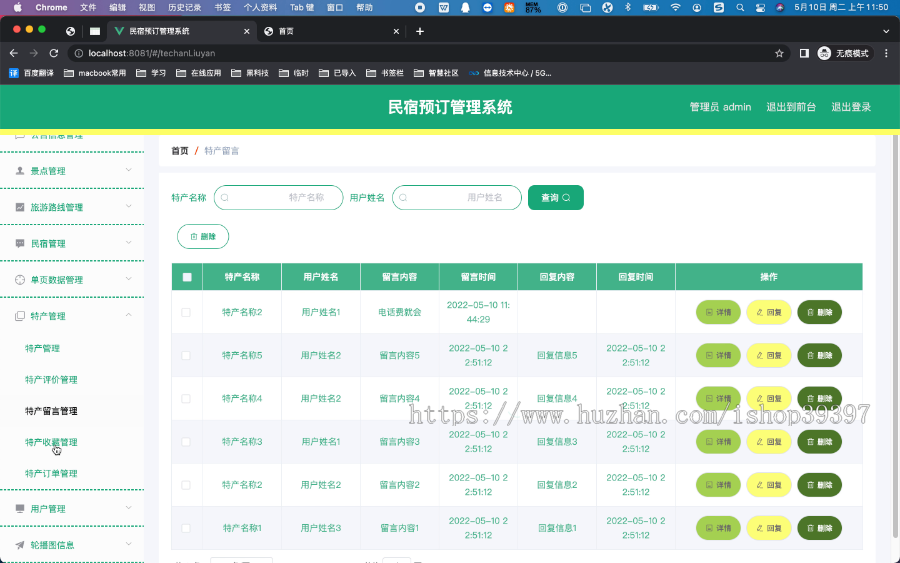Open macOS Control Center icon

click(x=760, y=7)
